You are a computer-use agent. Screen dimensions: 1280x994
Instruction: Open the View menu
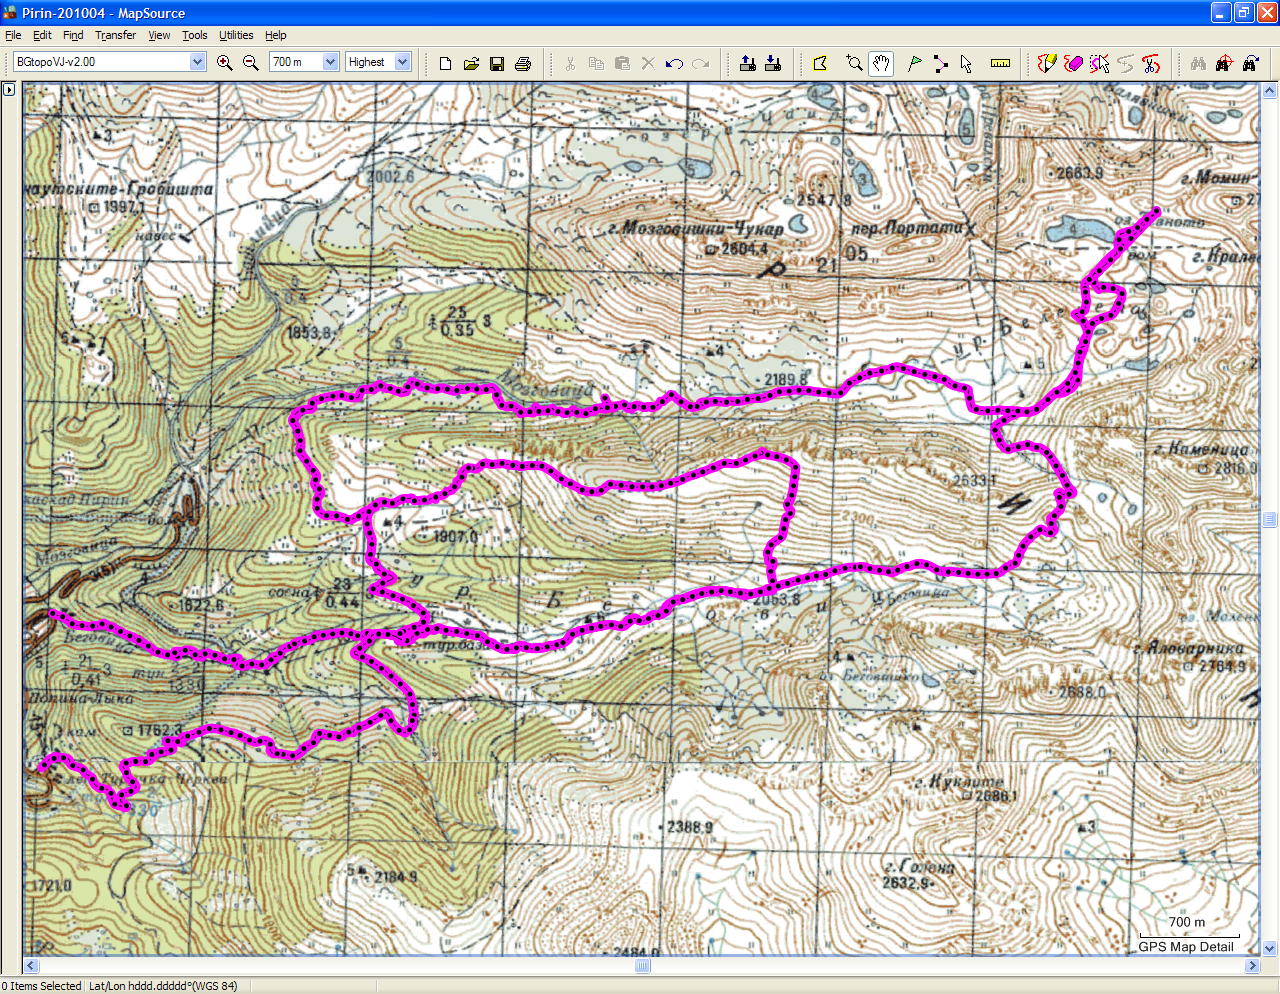[159, 35]
